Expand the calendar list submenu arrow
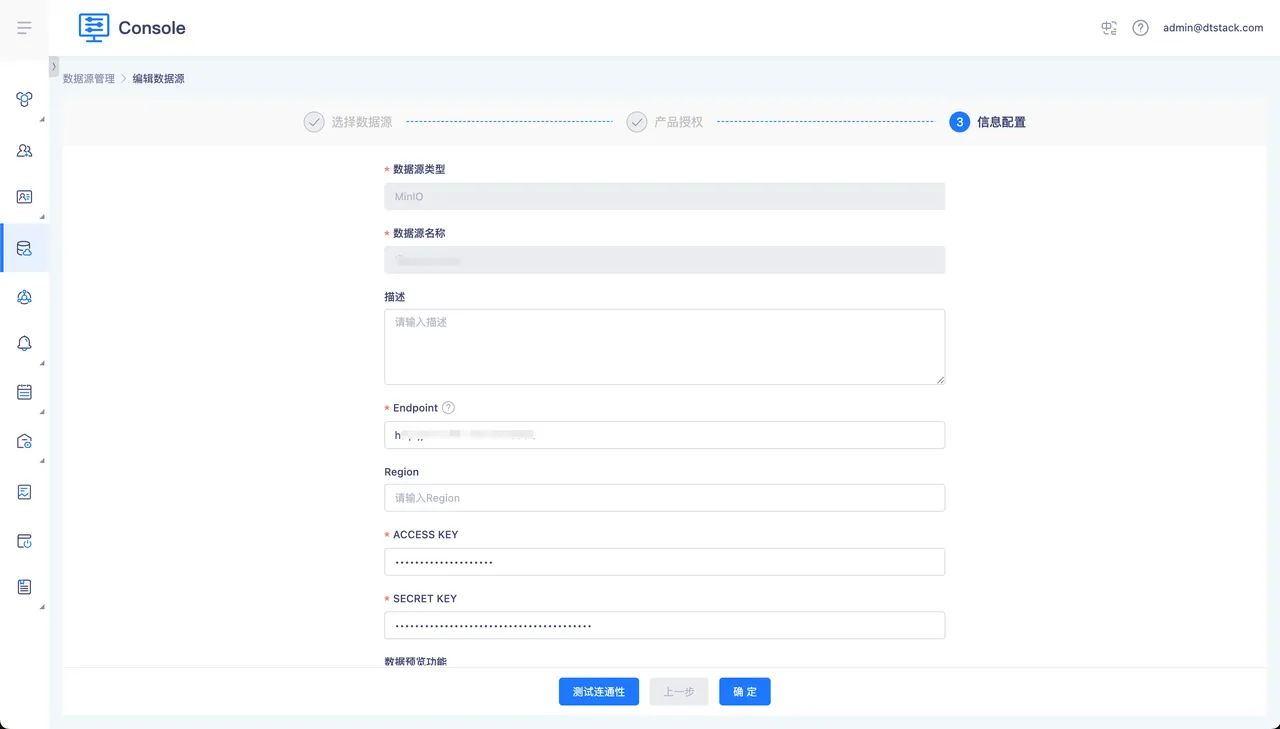Viewport: 1280px width, 729px height. tap(42, 412)
